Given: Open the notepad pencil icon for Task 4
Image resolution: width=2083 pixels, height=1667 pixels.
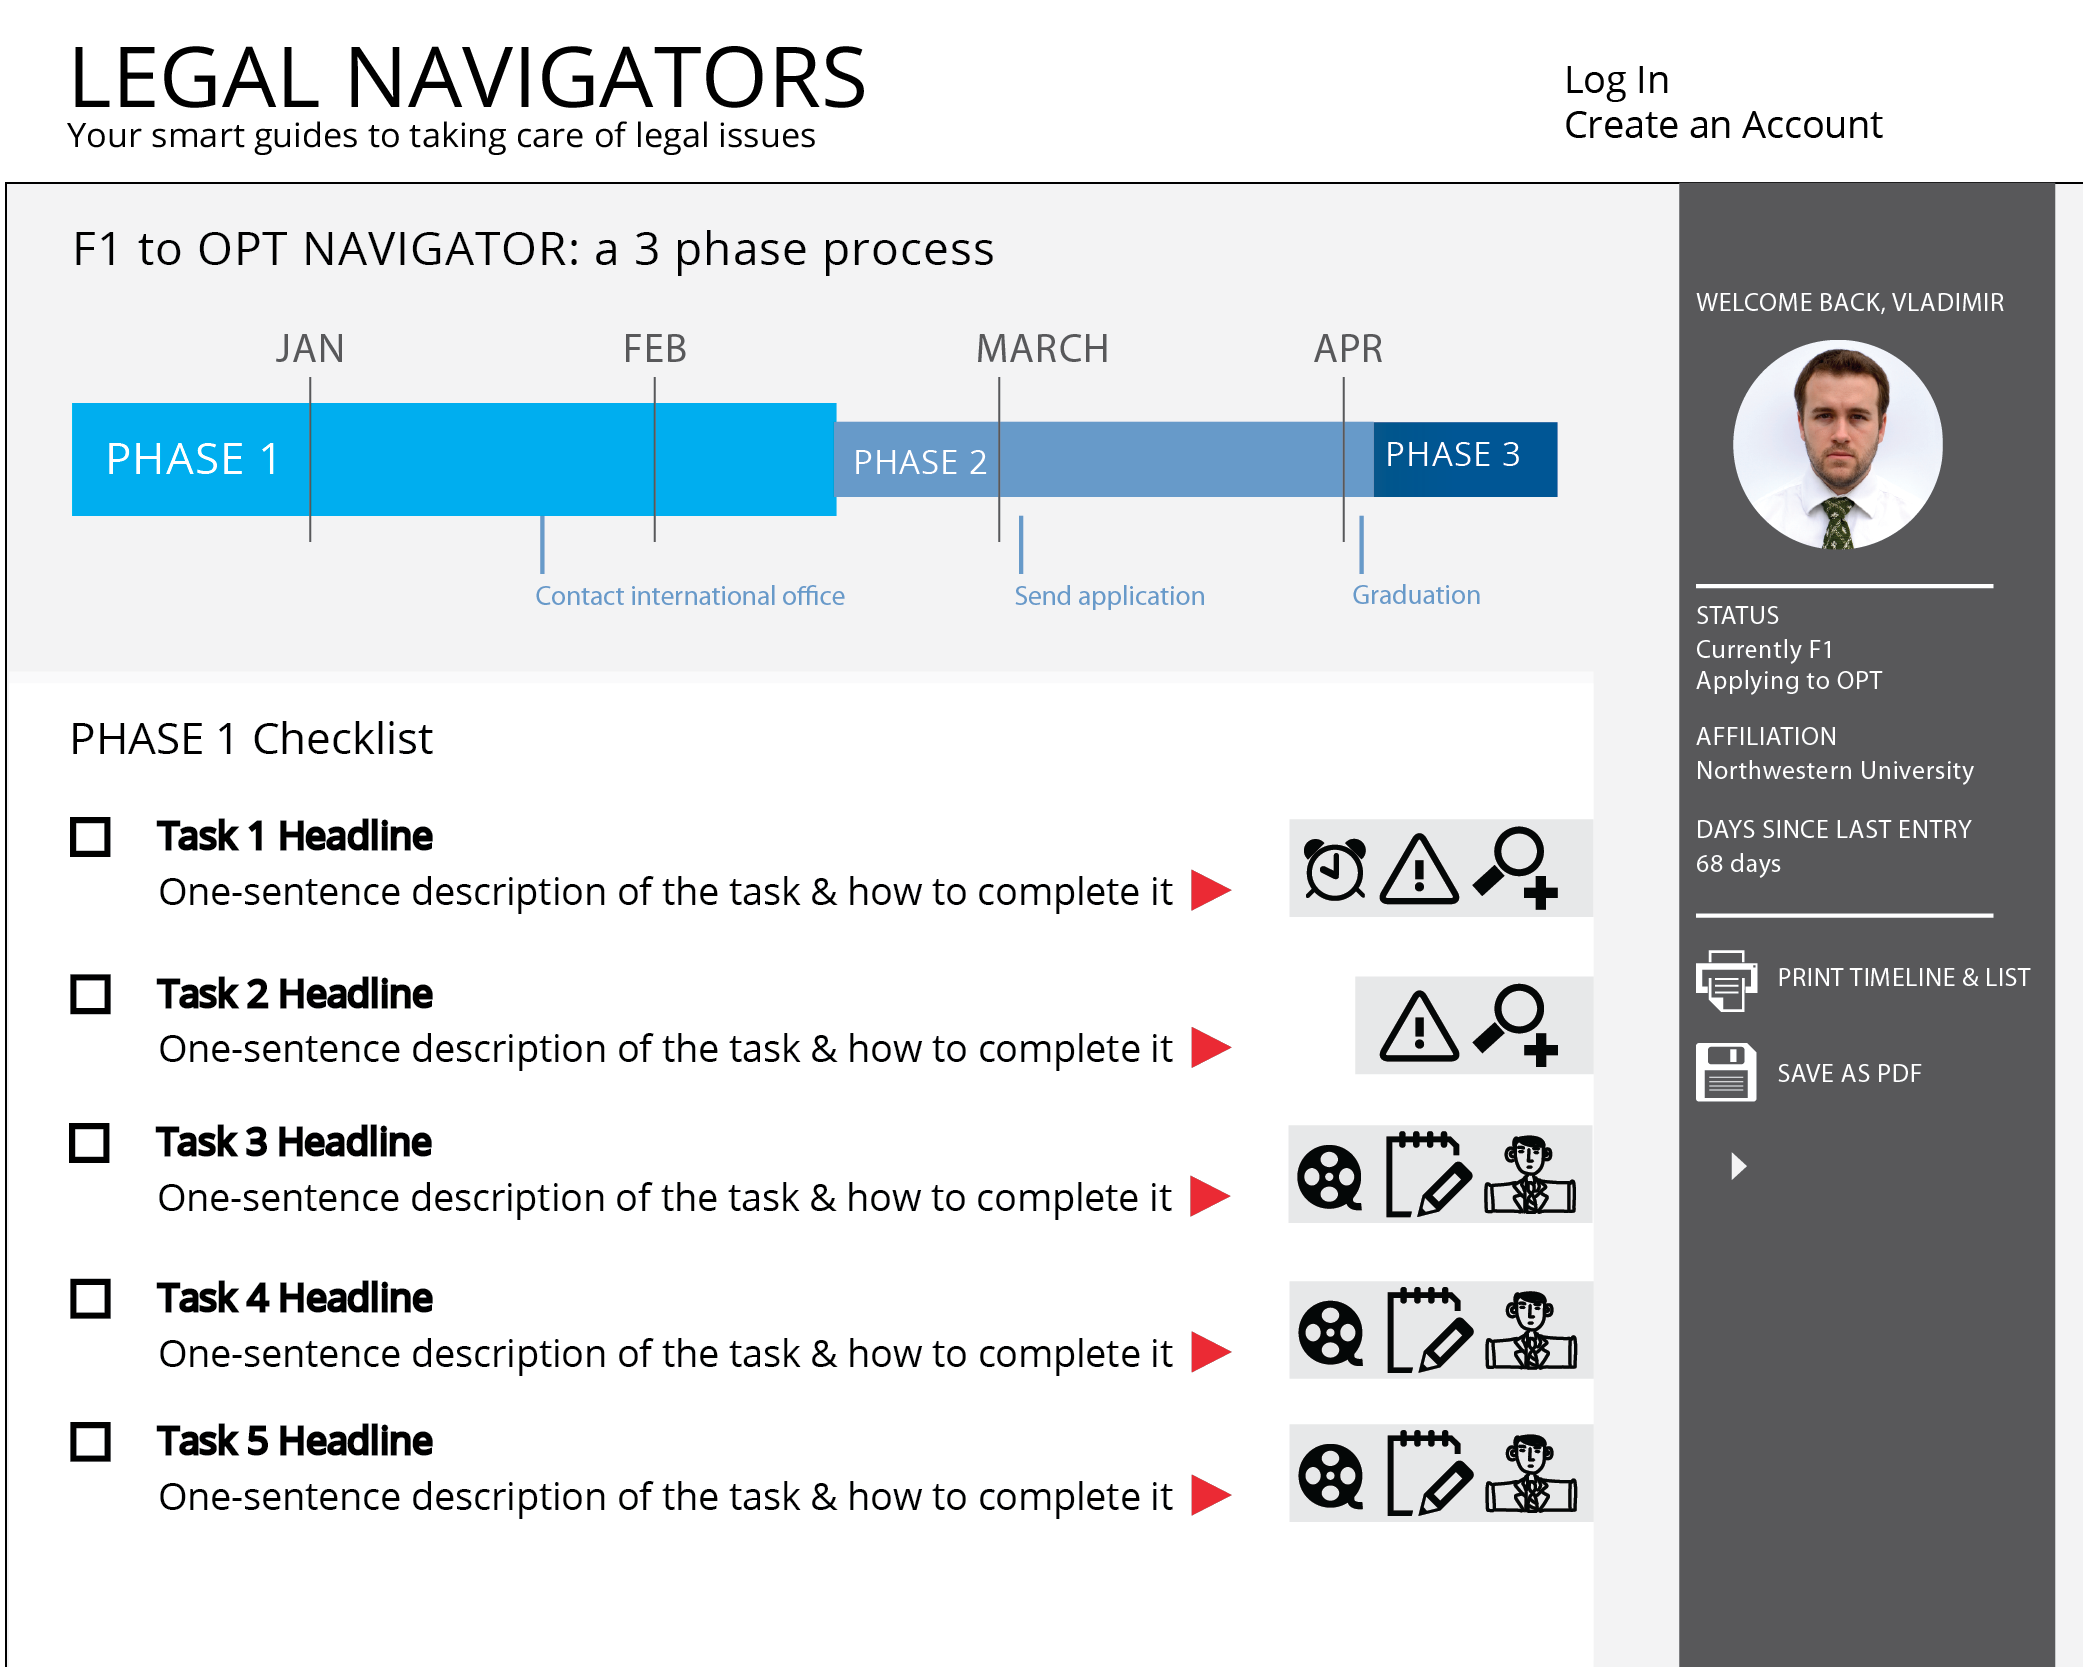Looking at the screenshot, I should pyautogui.click(x=1429, y=1330).
